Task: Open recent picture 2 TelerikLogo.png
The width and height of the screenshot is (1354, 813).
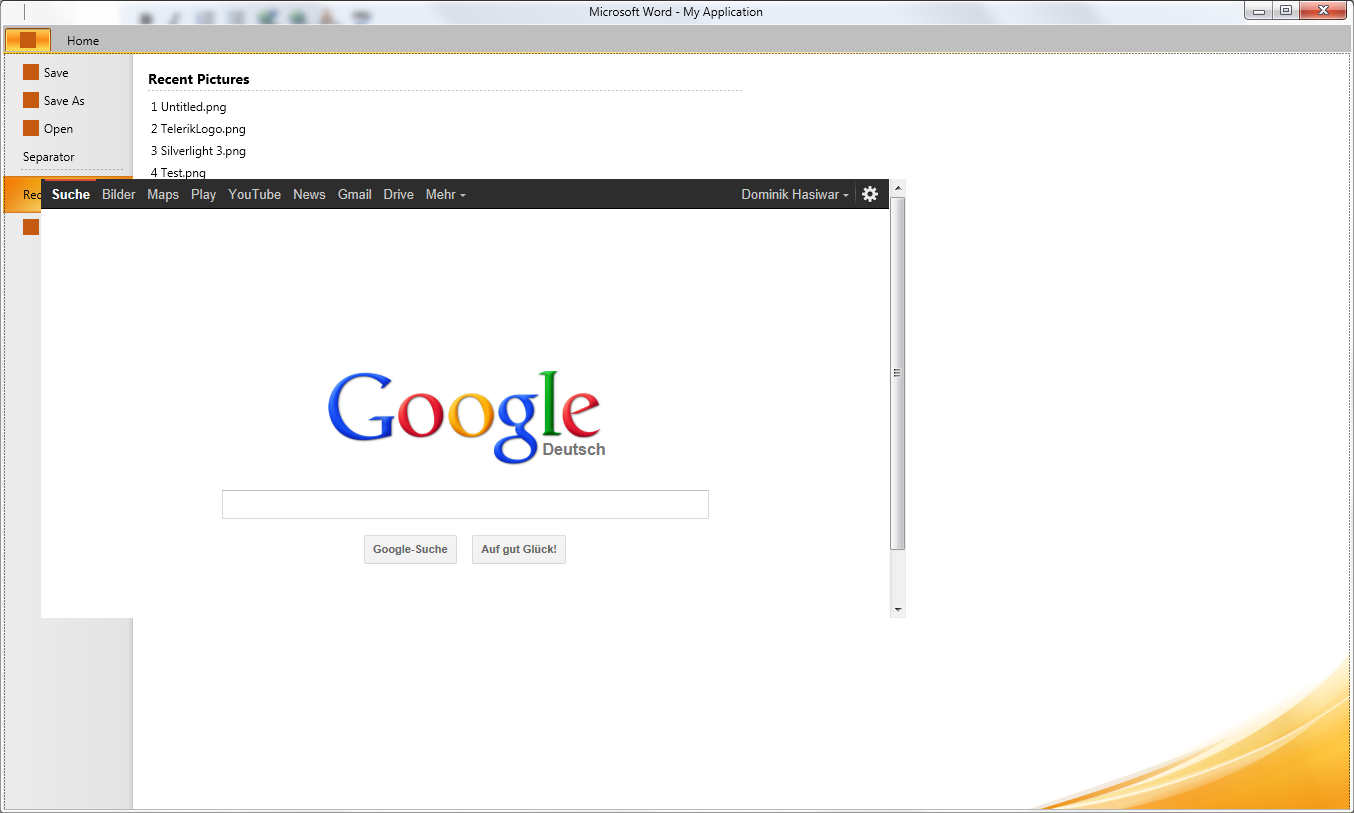Action: (198, 129)
